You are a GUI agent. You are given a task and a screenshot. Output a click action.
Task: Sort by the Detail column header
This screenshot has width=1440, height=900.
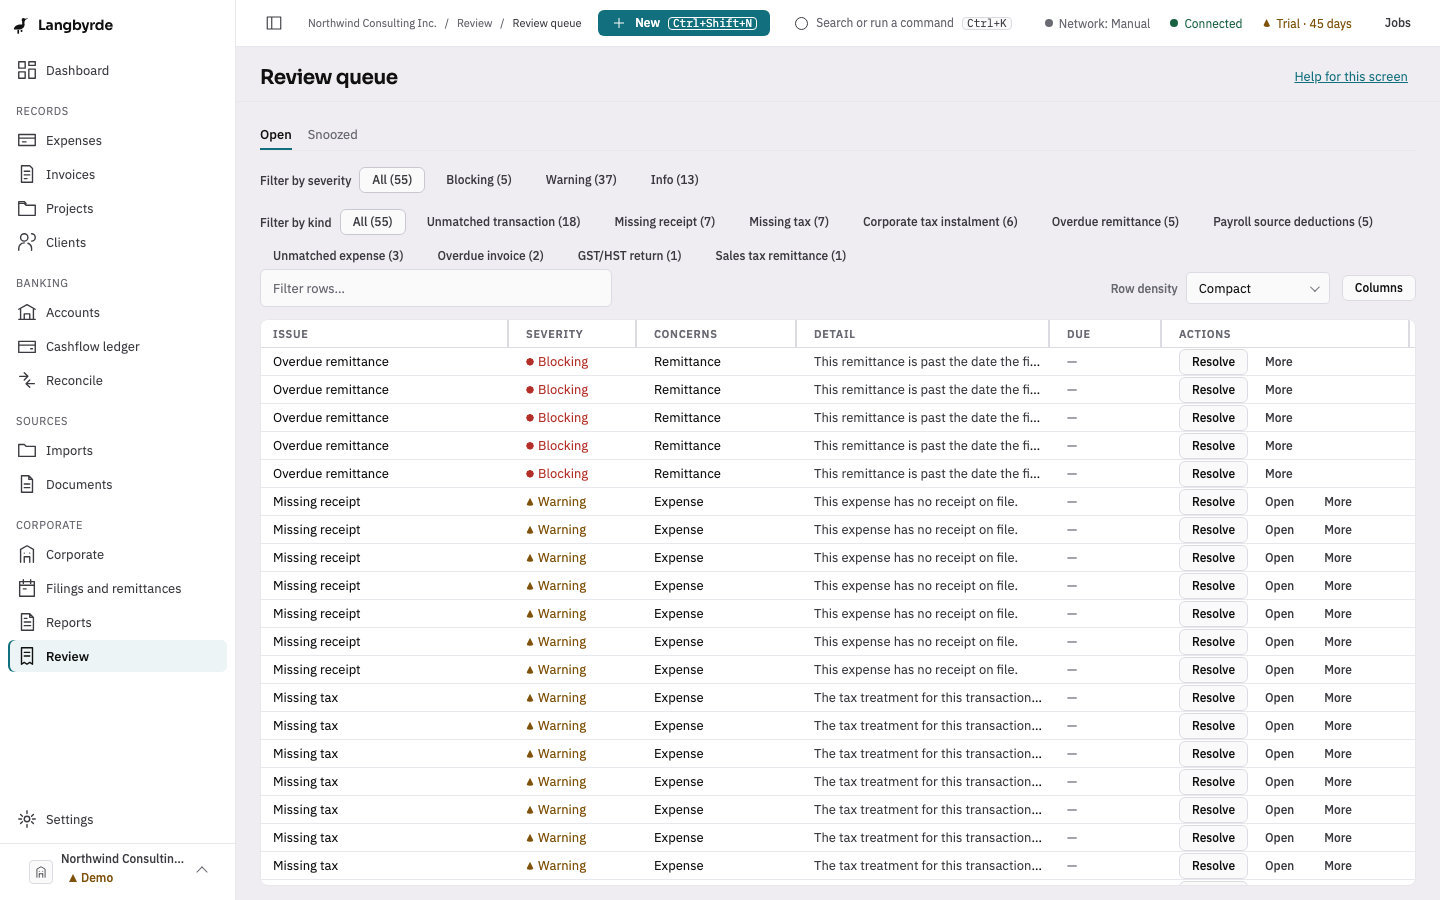tap(923, 334)
